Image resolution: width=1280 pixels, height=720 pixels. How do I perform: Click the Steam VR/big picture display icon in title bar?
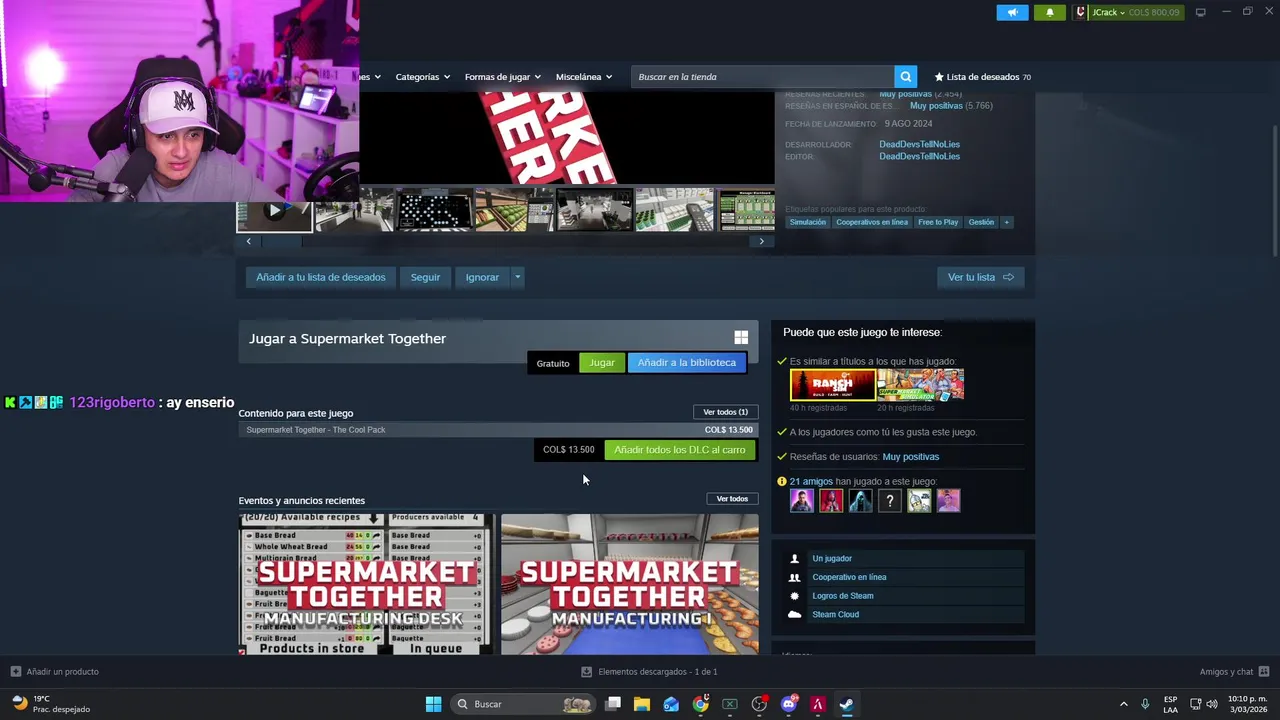point(1200,12)
